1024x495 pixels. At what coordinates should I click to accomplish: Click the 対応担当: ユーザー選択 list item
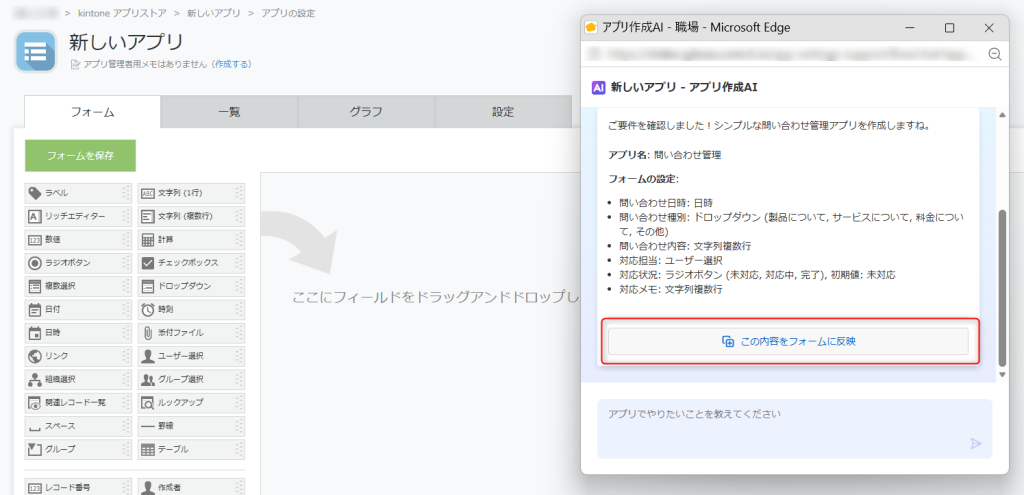pyautogui.click(x=671, y=261)
